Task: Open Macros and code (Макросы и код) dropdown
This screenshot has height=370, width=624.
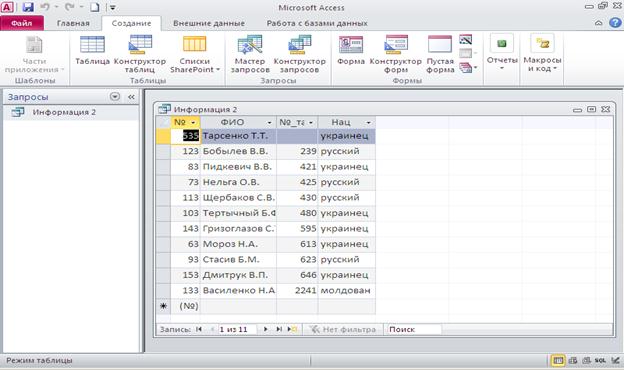Action: 542,53
